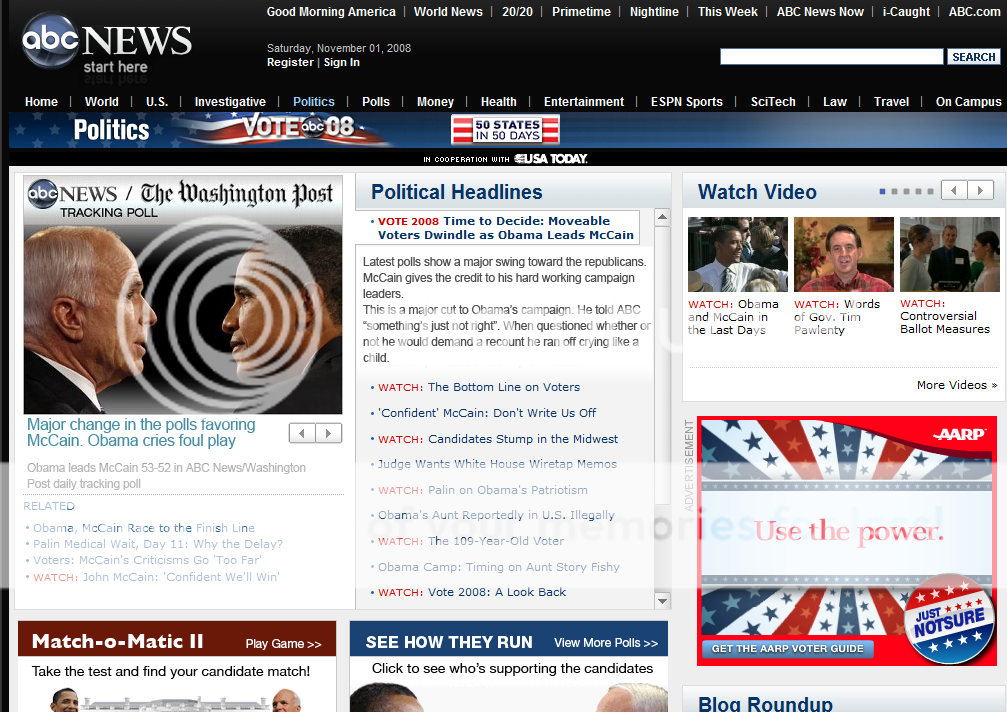Open the 50 States in 50 Days badge

point(505,130)
